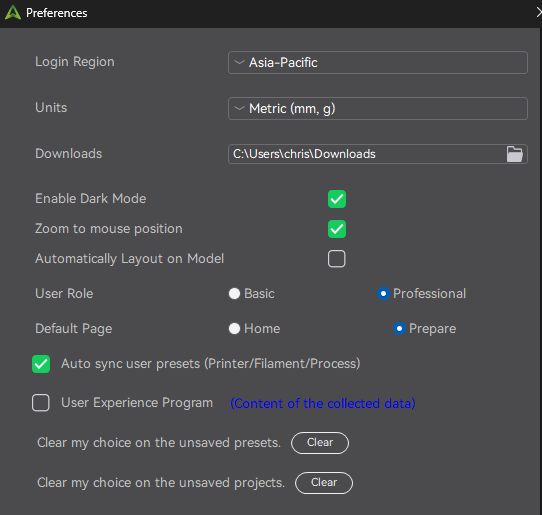The width and height of the screenshot is (542, 515).
Task: Disable the Enable Dark Mode checkbox
Action: [x=337, y=199]
